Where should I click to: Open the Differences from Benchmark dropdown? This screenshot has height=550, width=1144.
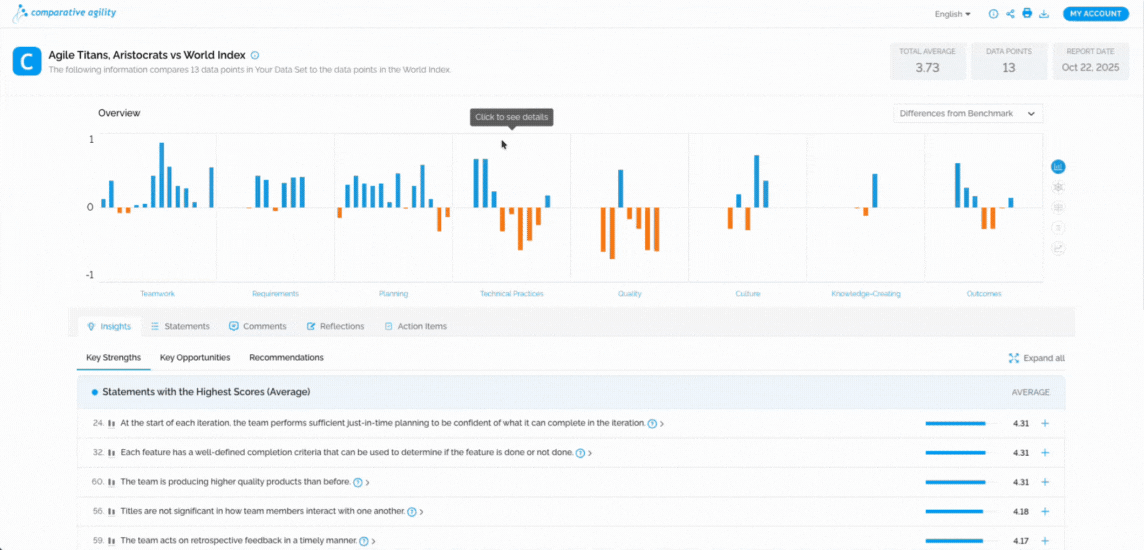pos(967,114)
